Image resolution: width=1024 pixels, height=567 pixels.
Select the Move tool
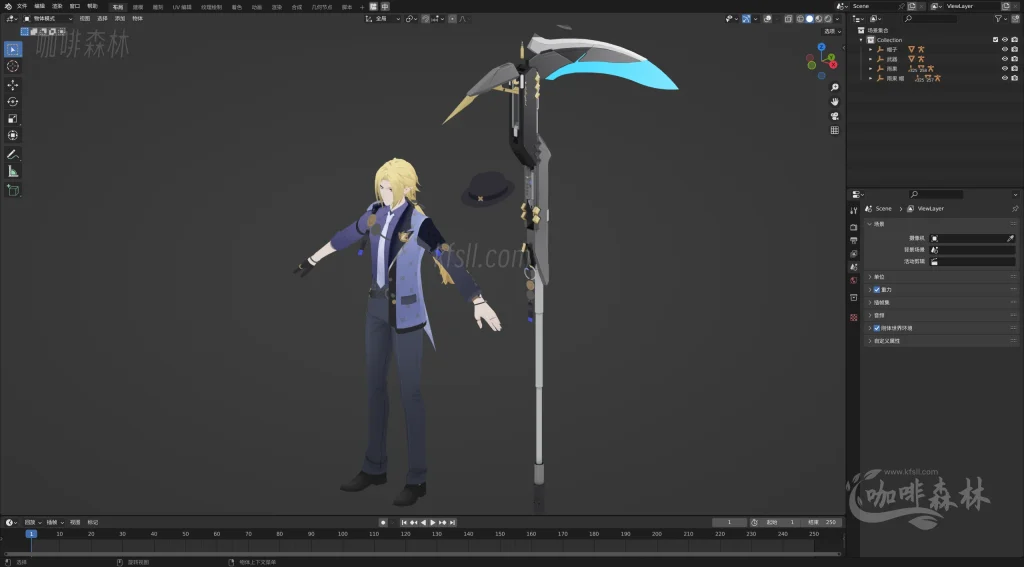click(12, 85)
